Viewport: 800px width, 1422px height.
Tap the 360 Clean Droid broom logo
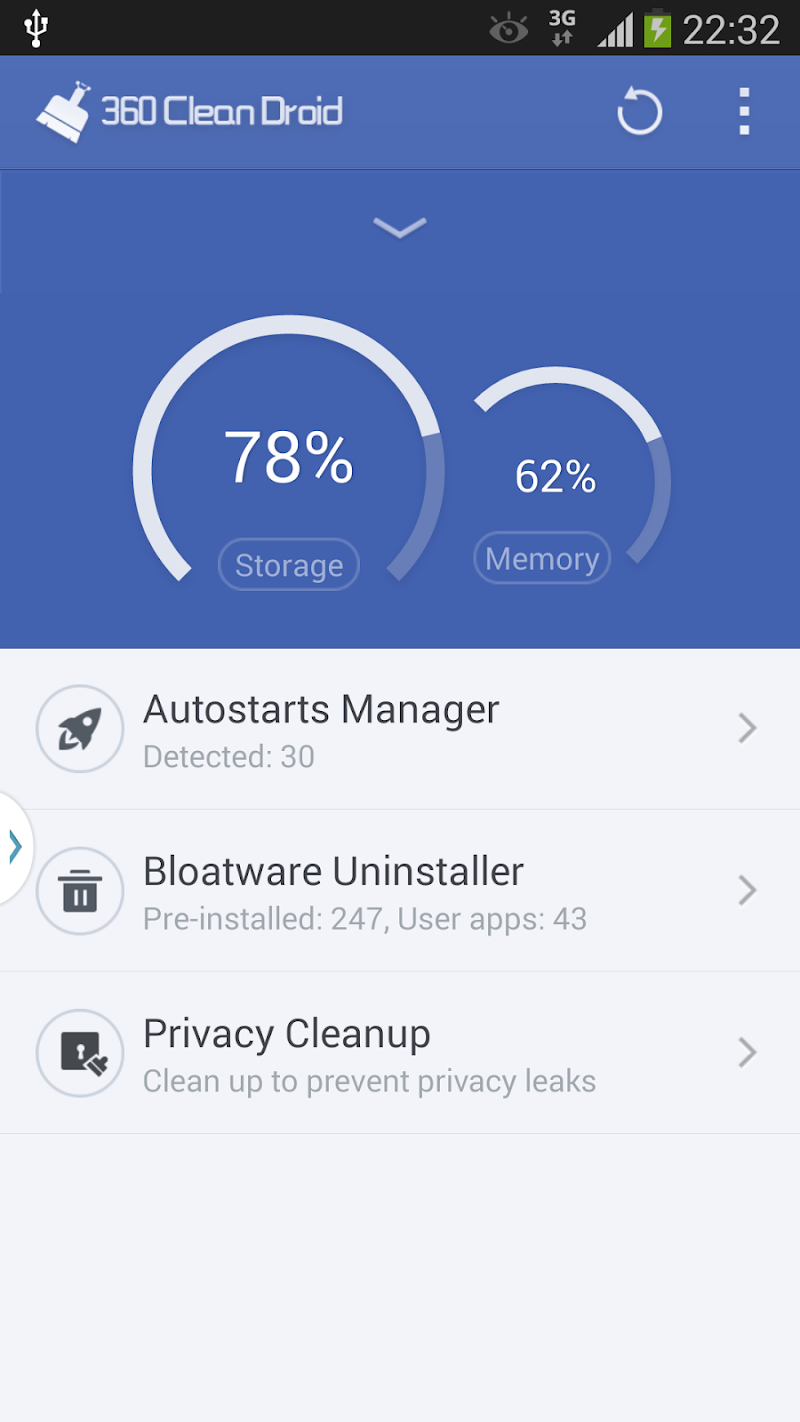(64, 112)
